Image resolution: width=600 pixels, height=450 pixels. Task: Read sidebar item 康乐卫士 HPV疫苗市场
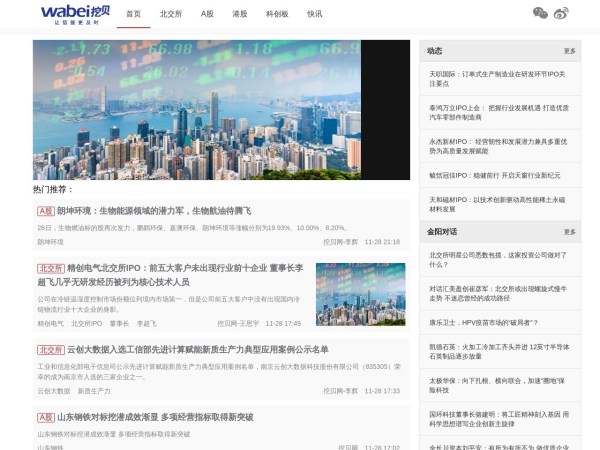pyautogui.click(x=483, y=323)
